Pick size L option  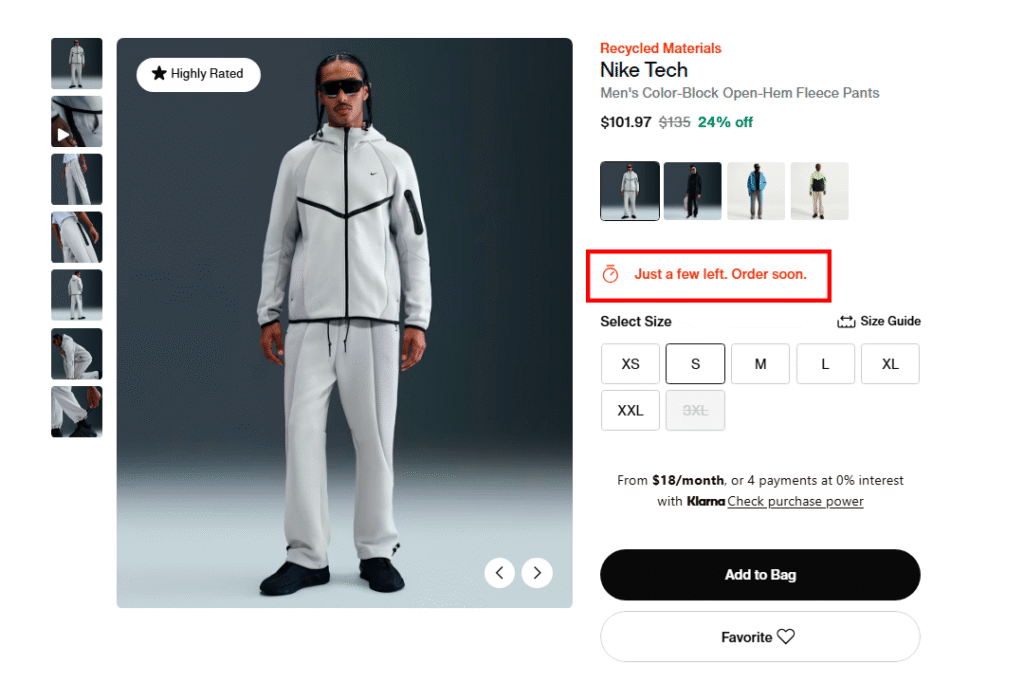825,364
